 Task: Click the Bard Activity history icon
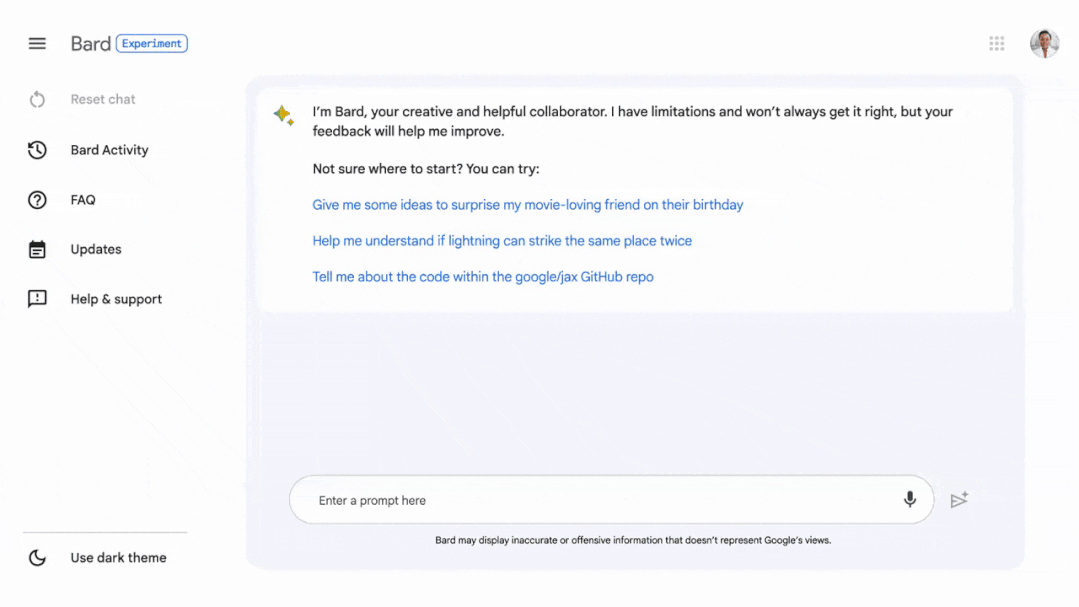(x=37, y=150)
